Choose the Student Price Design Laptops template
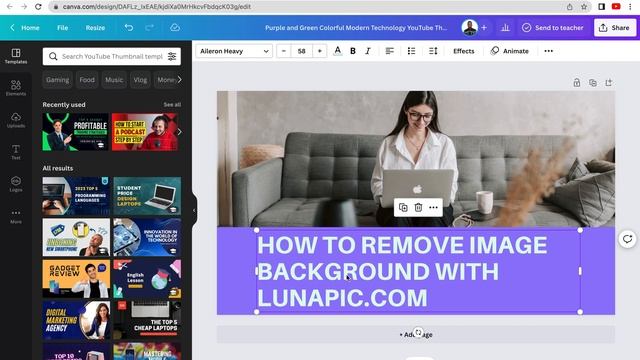Screen dimensions: 640x360 point(147,196)
